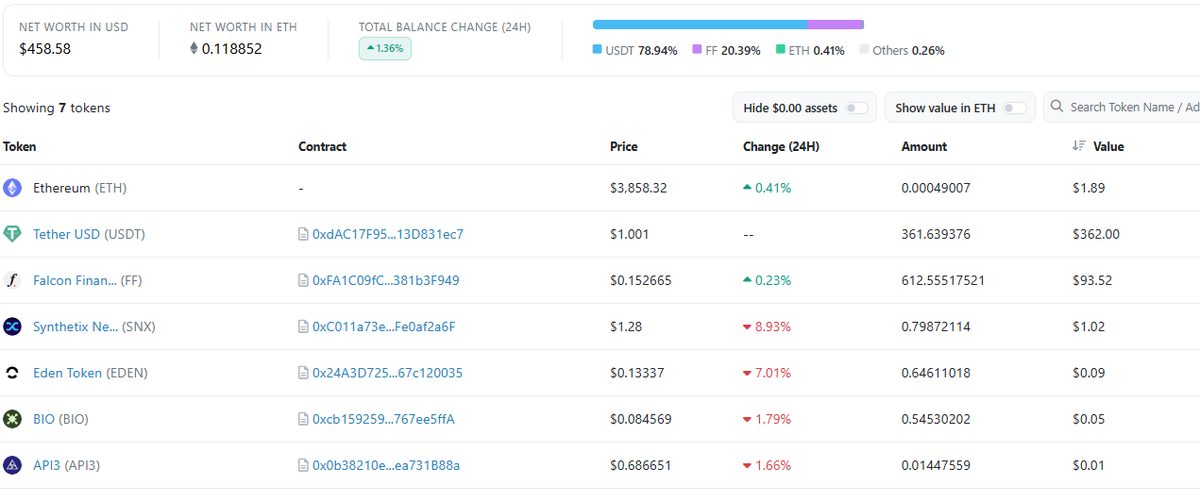
Task: Click contract document icon in FF row
Action: 303,280
